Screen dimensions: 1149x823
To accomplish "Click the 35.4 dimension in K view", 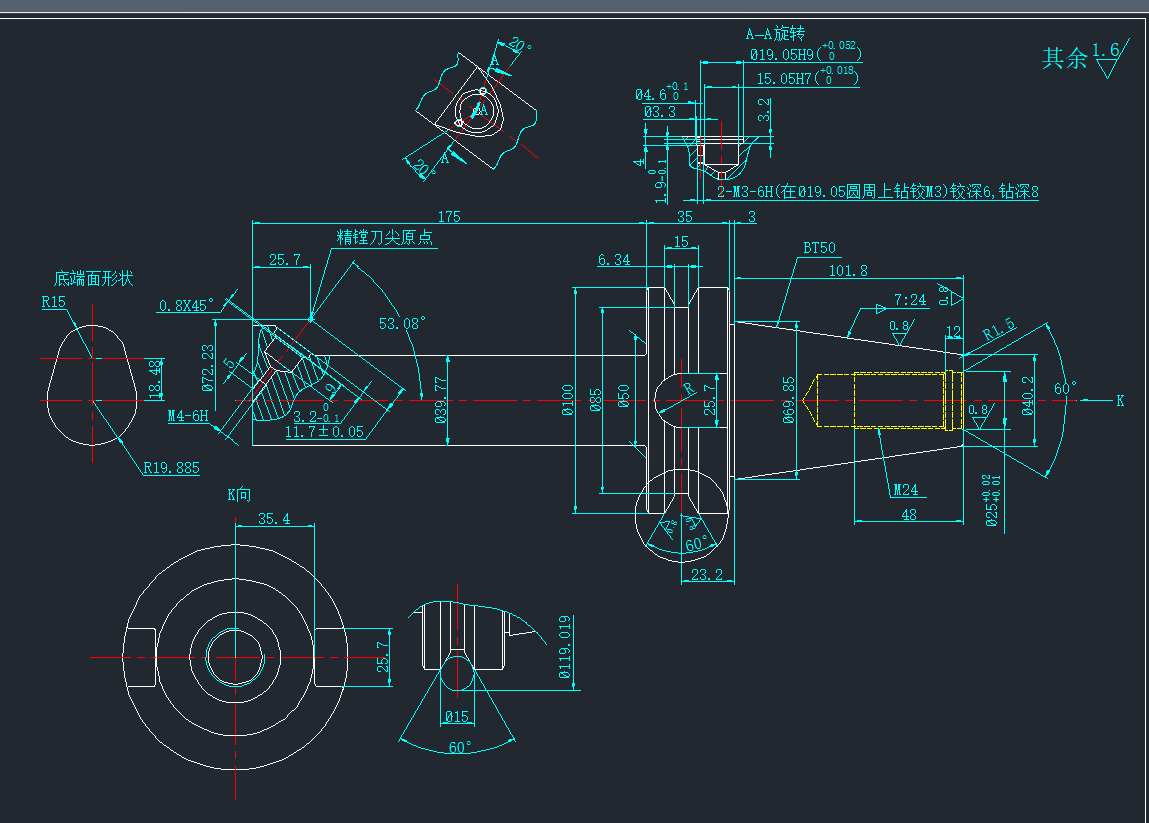I will click(x=273, y=518).
